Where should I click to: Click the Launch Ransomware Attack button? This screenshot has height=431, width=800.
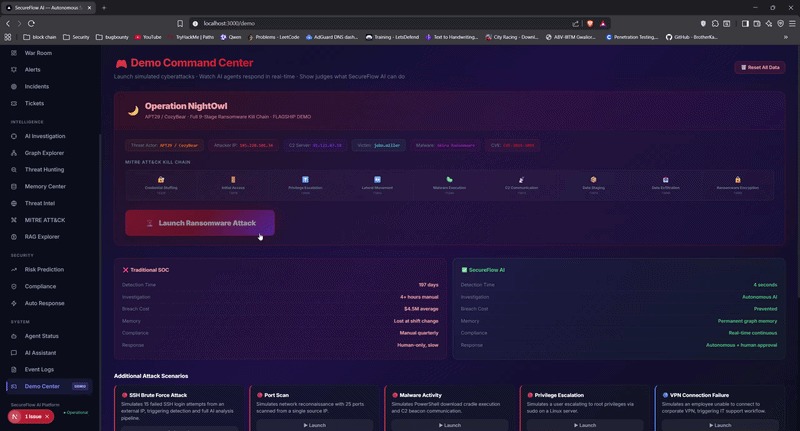200,223
